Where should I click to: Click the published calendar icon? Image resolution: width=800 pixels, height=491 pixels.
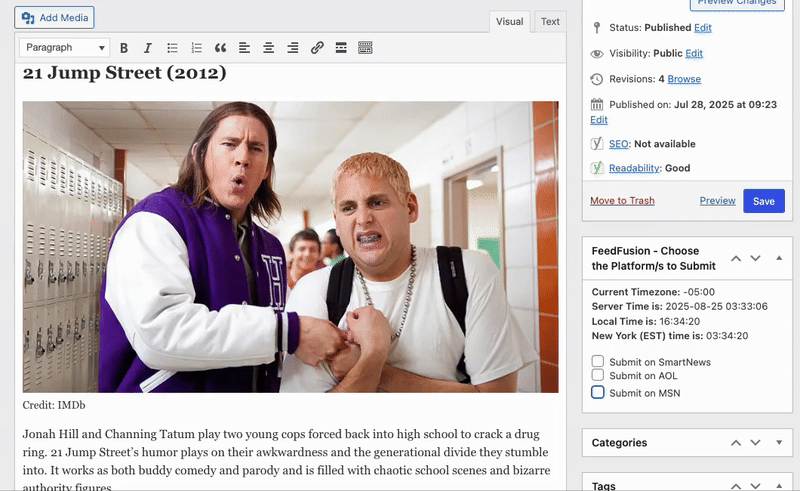coord(597,105)
